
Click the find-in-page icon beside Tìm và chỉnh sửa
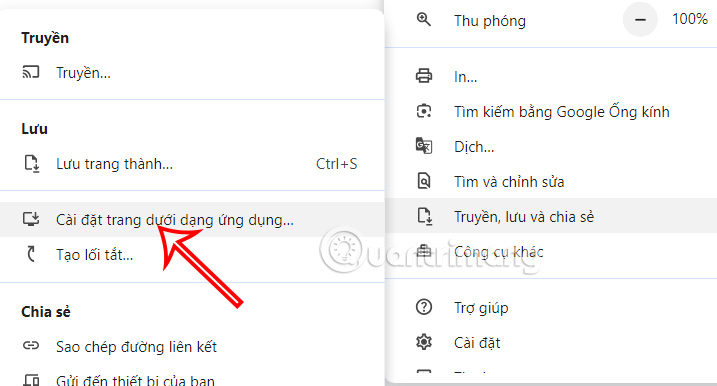(x=424, y=181)
